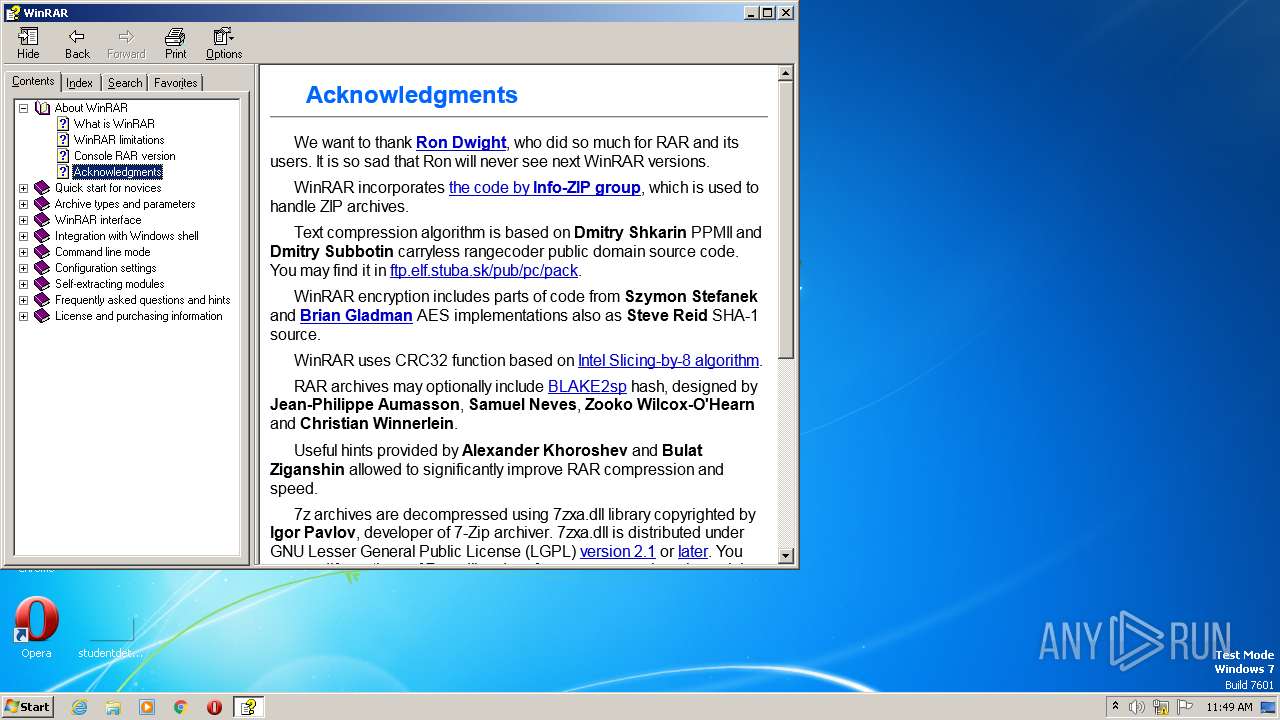Open Intel Slicing-by-8 algorithm link
This screenshot has width=1280, height=720.
point(668,361)
